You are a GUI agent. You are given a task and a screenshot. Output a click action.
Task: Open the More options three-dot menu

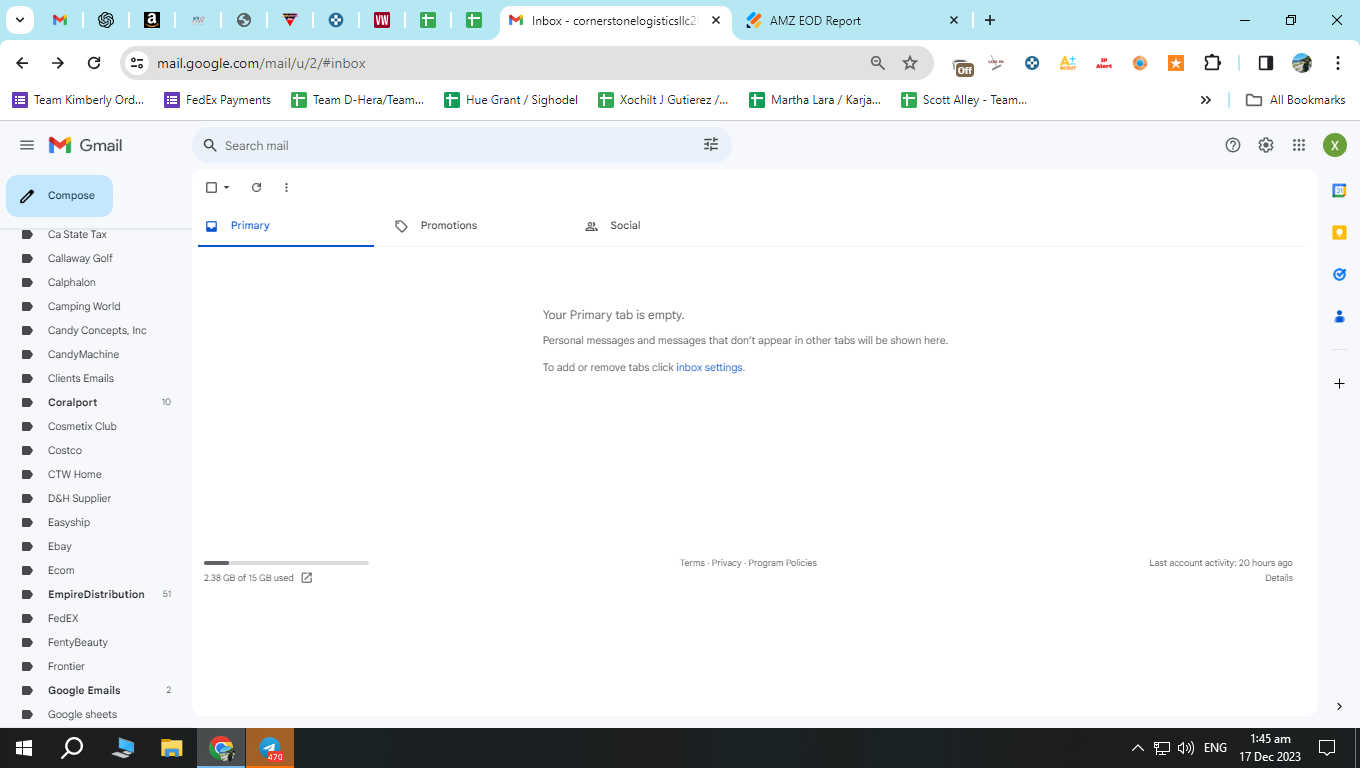[x=286, y=187]
